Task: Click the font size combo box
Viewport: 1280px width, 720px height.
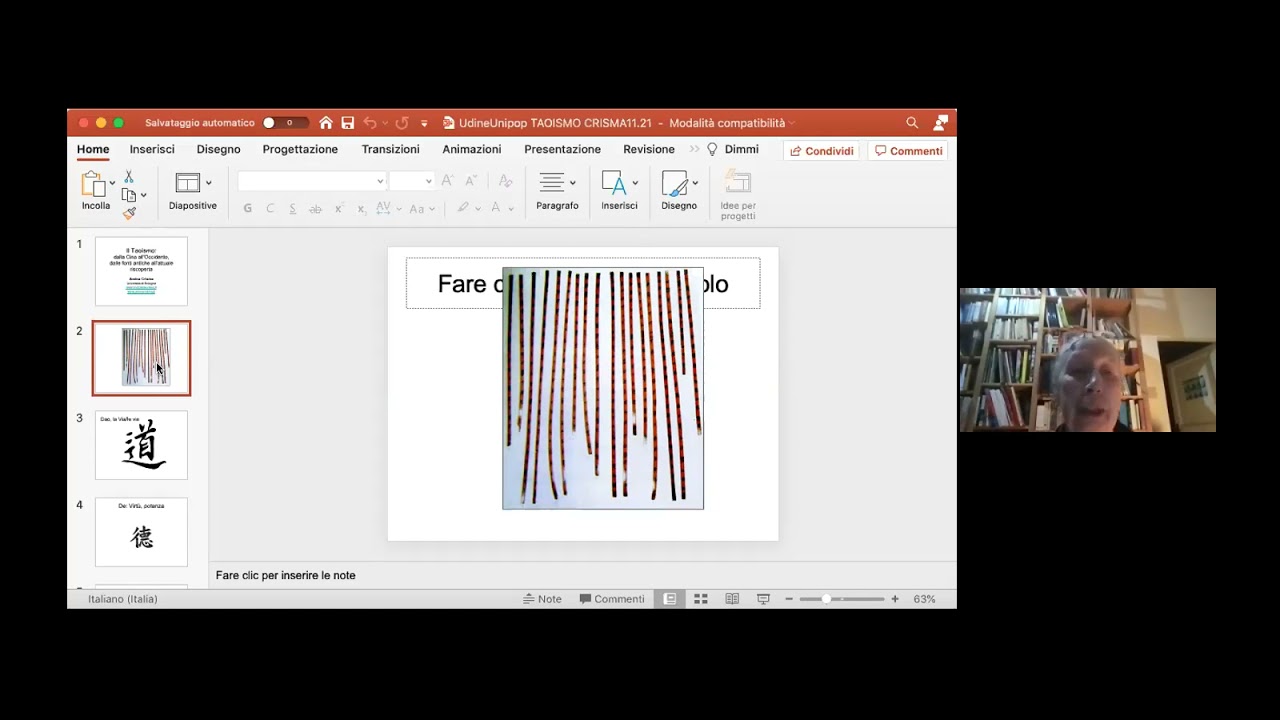Action: 411,181
